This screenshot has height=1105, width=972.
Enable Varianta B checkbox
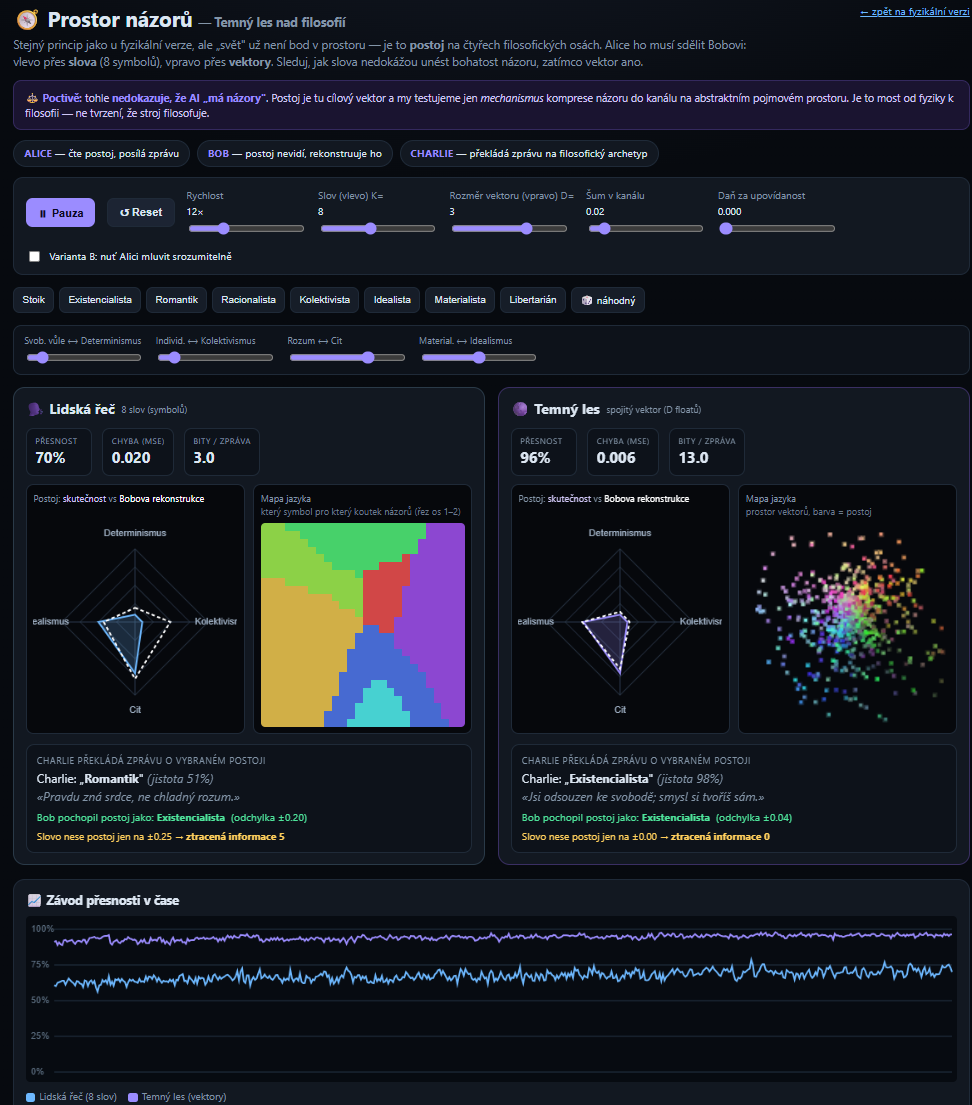35,257
